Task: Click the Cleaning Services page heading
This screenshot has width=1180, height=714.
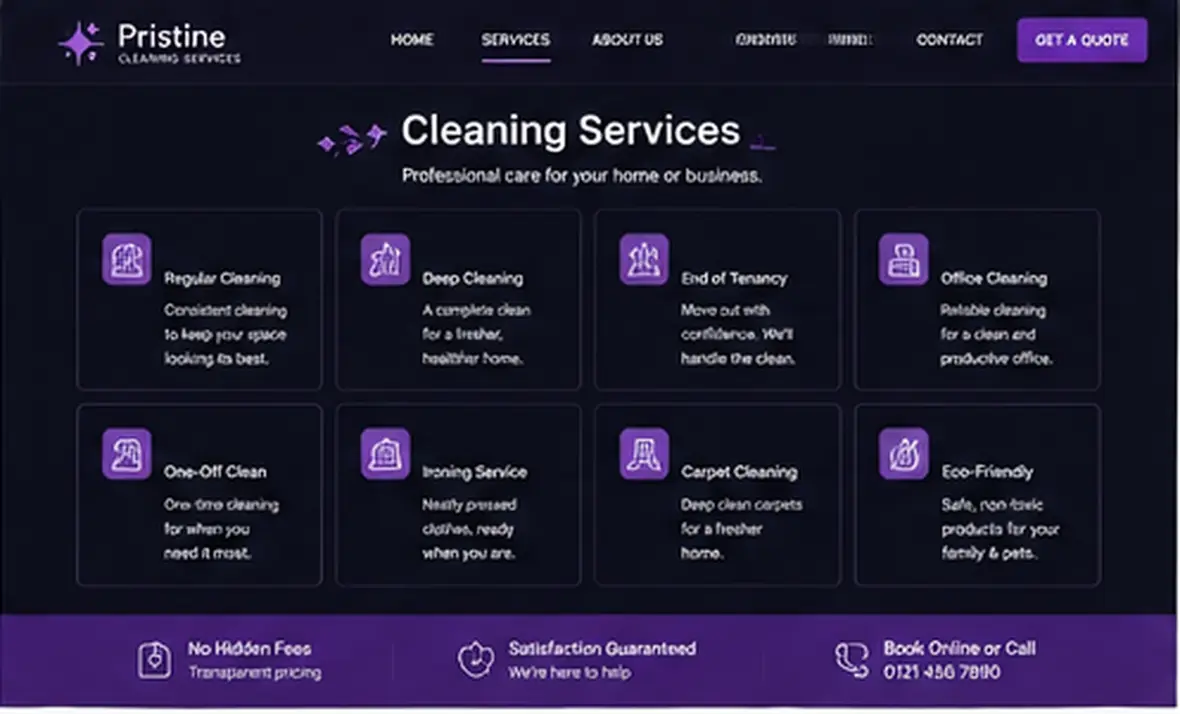Action: point(570,131)
